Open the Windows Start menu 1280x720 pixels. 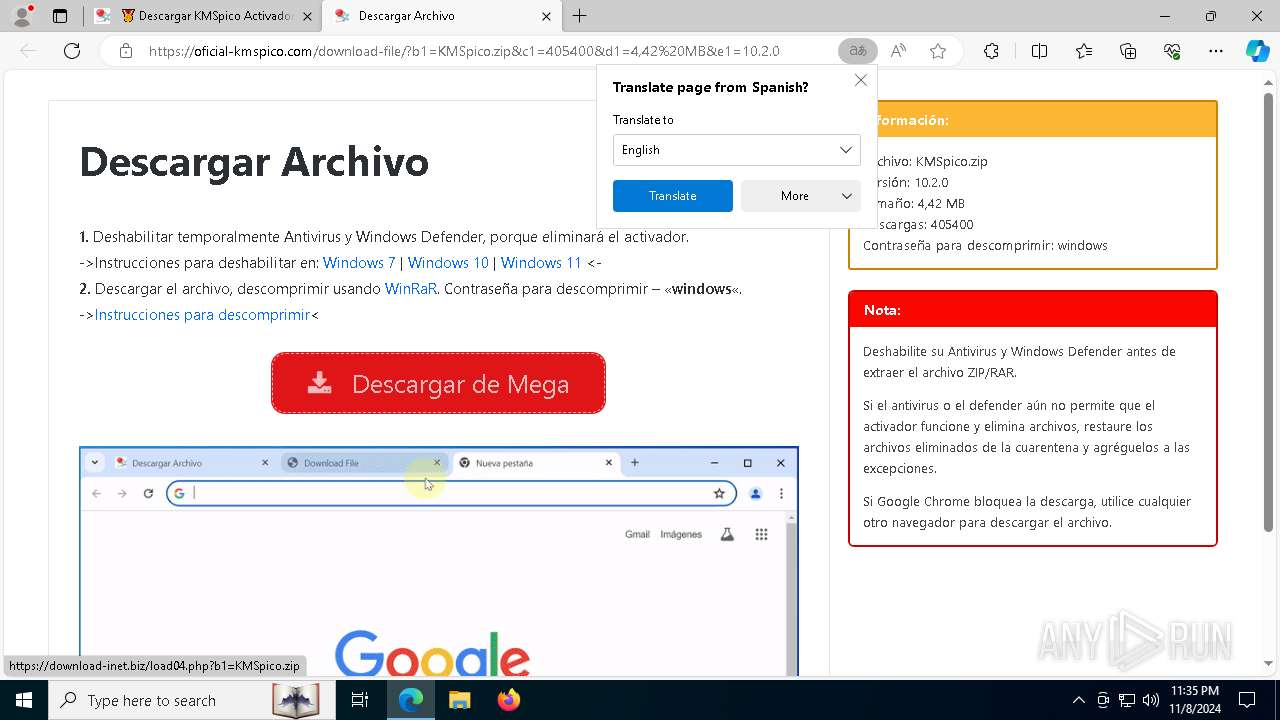[24, 700]
